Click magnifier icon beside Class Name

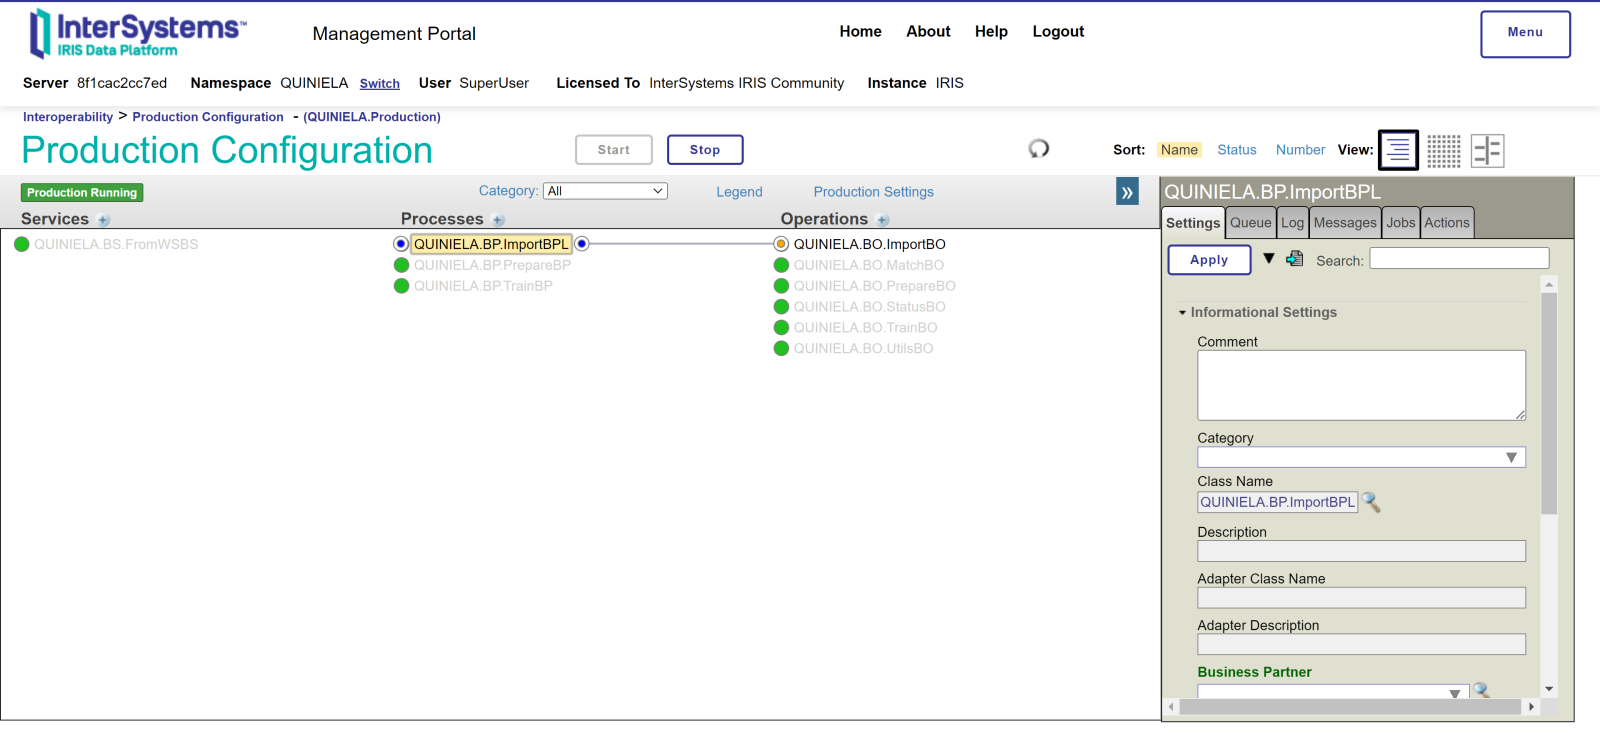pos(1371,502)
